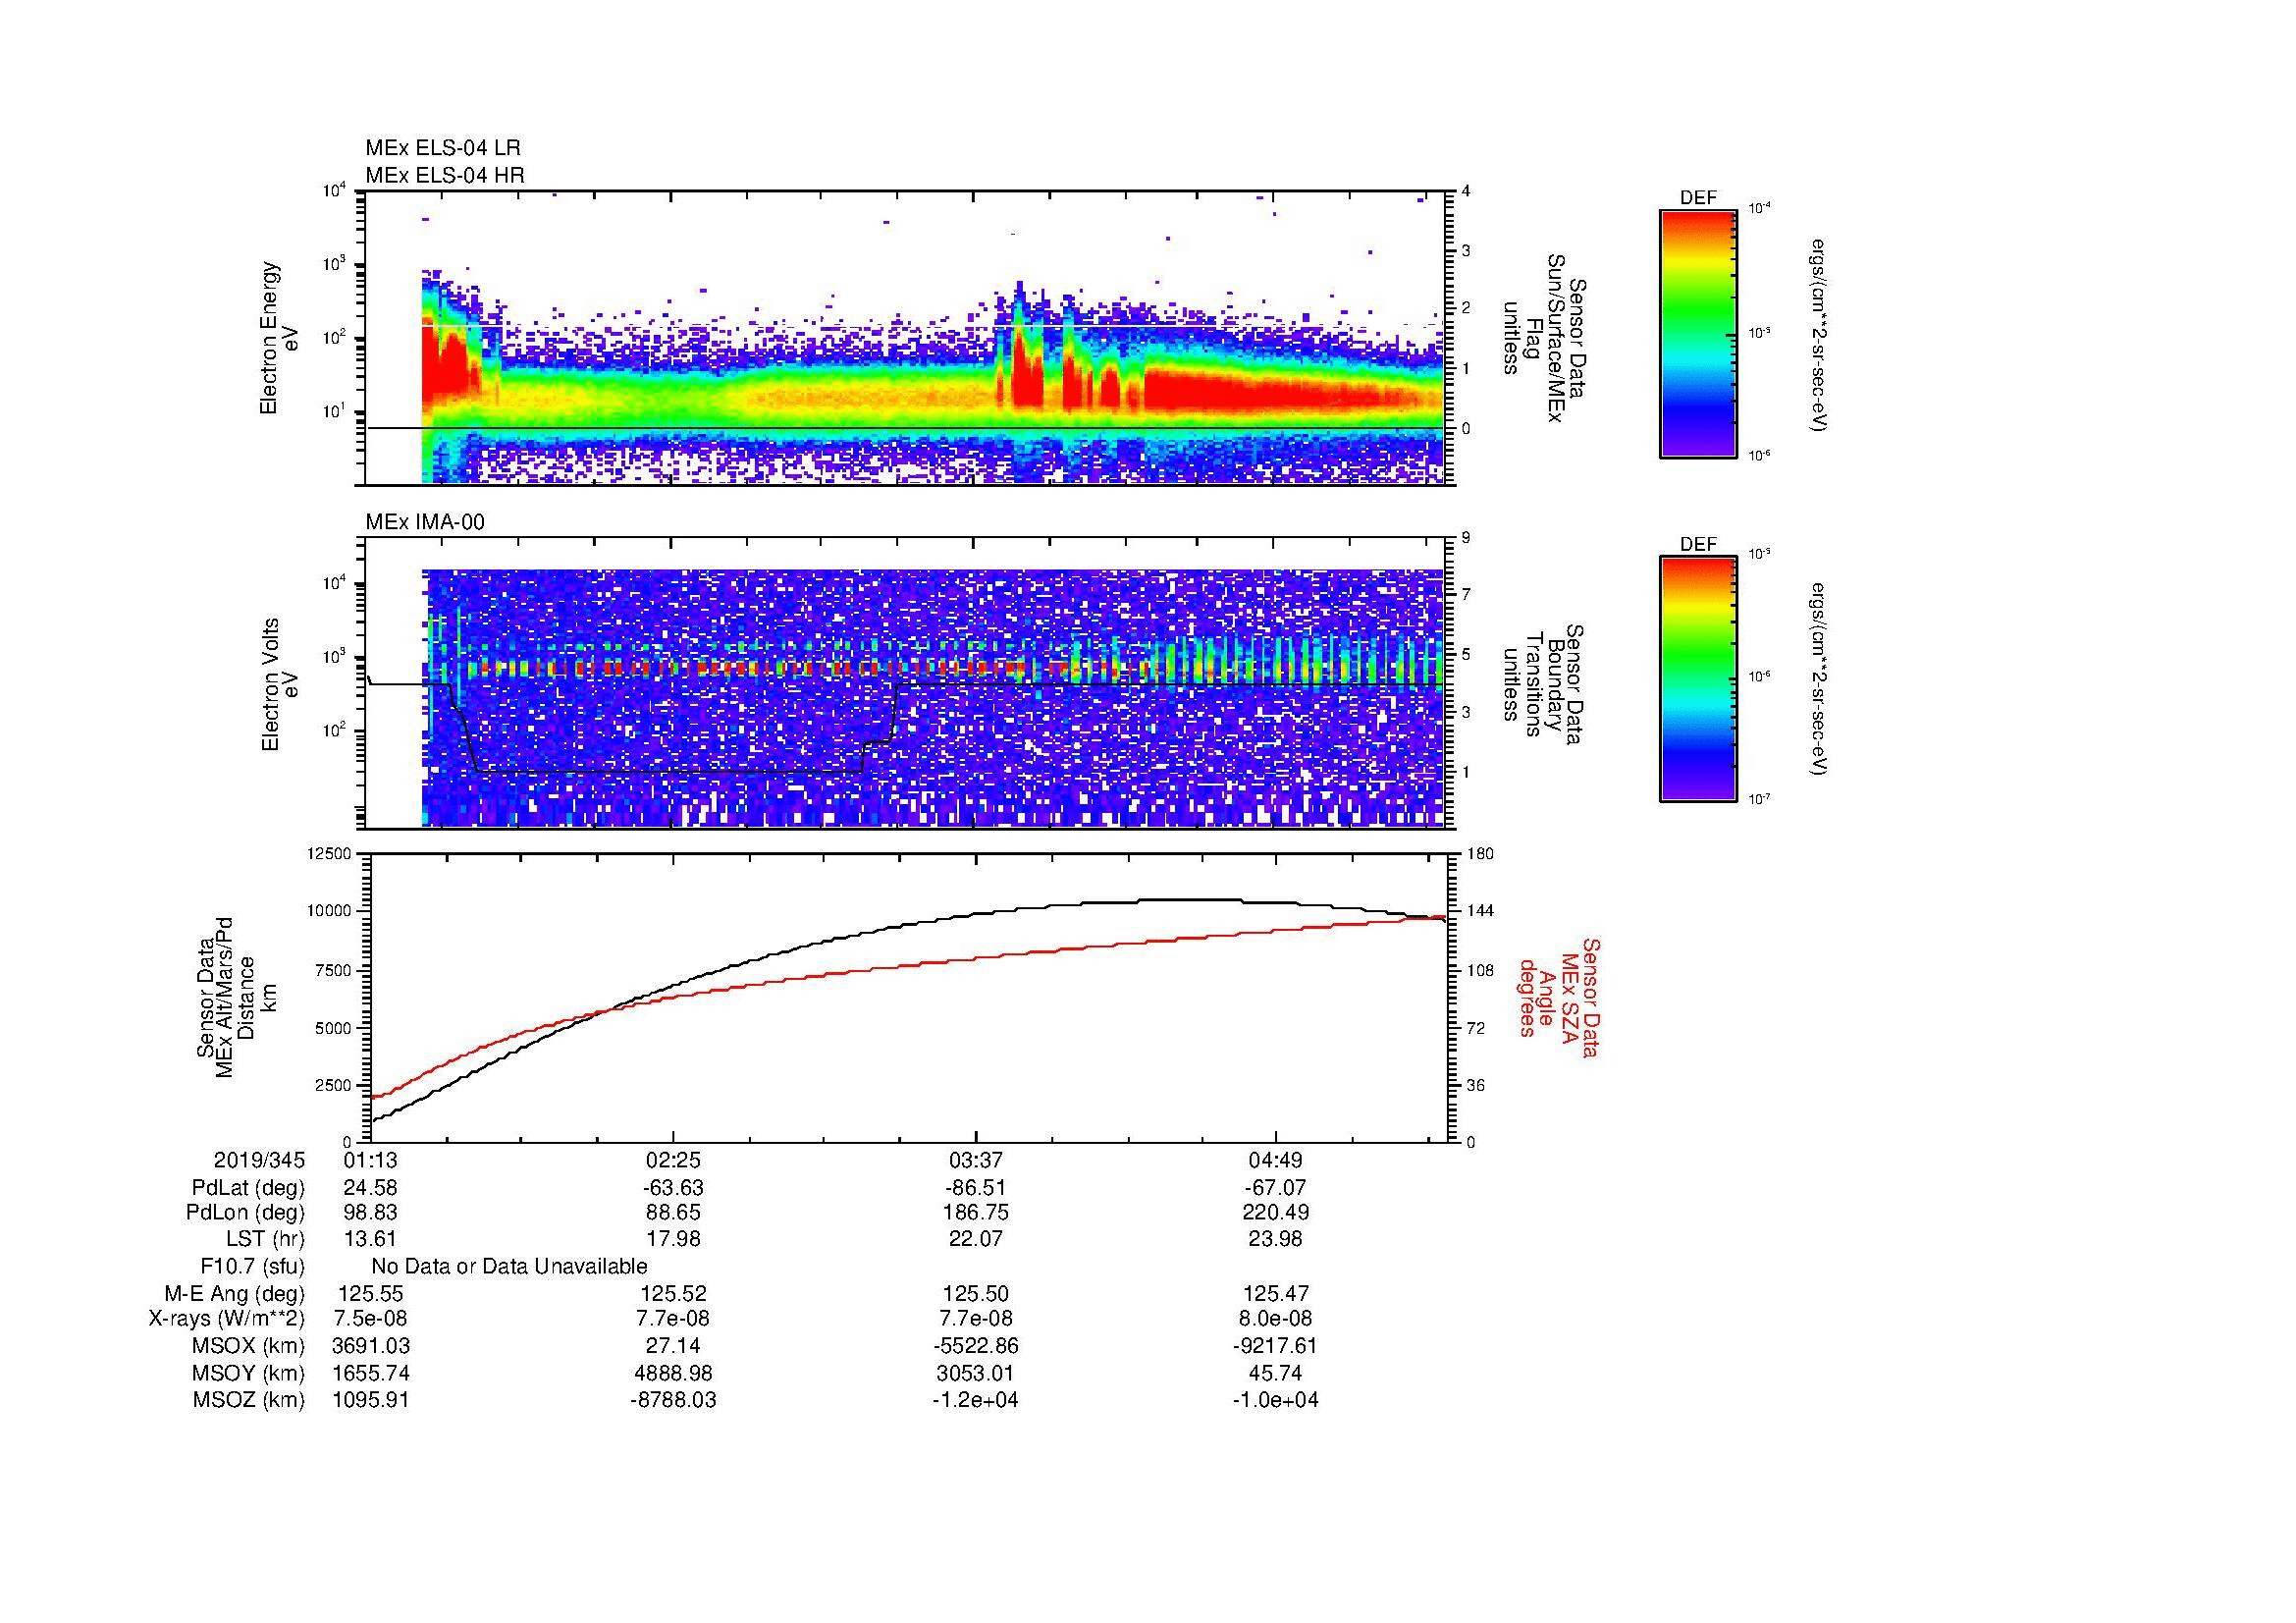Click the 'Sun/Surface/MEx Flag unitless' axis label
The height and width of the screenshot is (1623, 2296).
click(x=1545, y=338)
